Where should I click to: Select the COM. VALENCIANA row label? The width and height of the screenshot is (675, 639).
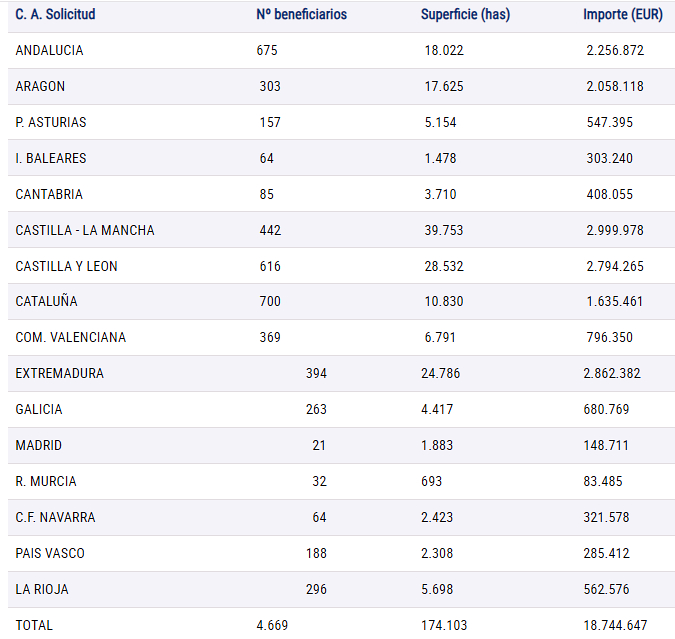point(71,337)
